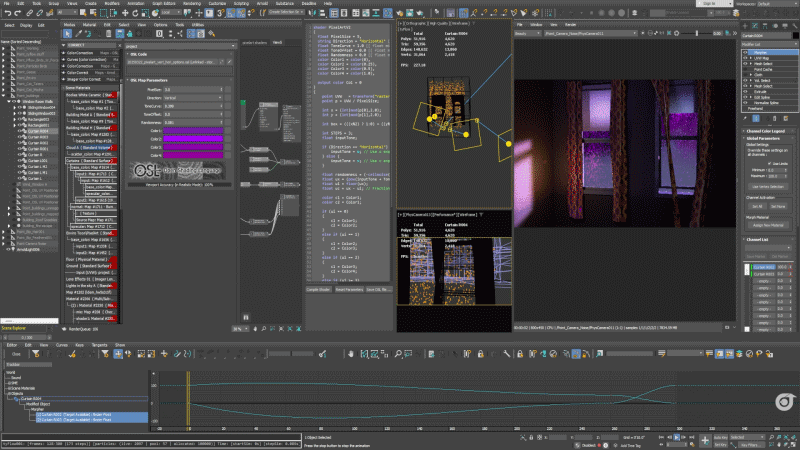Click the Compile Shader button
The width and height of the screenshot is (800, 450).
click(318, 289)
